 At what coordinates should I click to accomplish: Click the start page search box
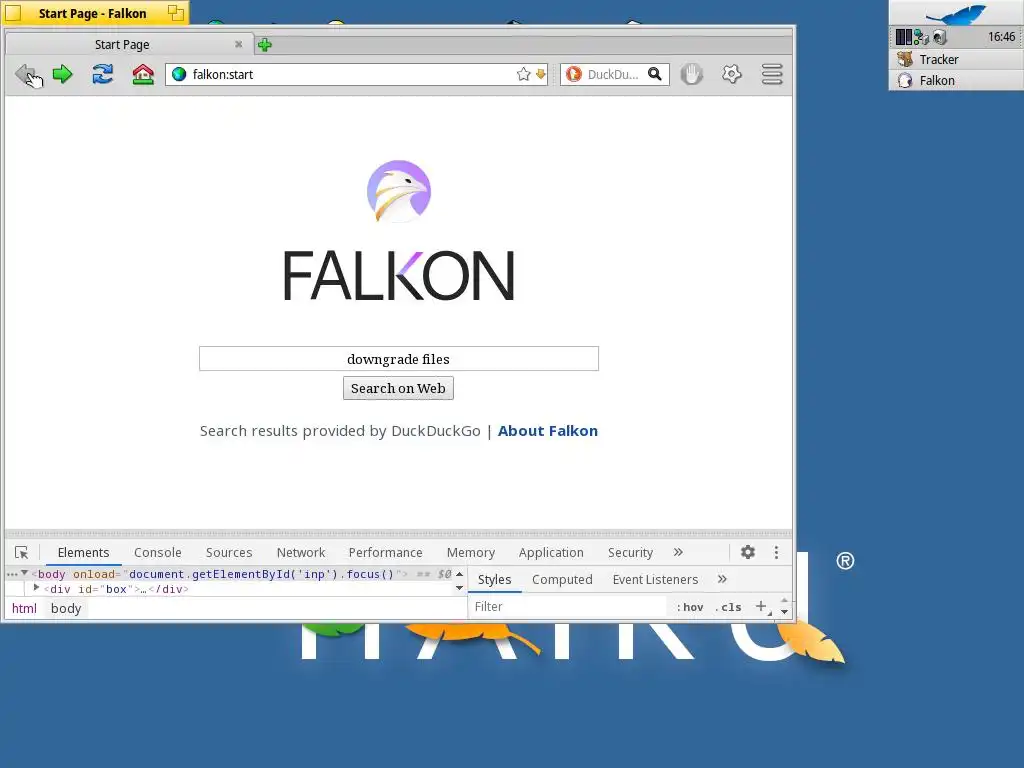[x=398, y=359]
